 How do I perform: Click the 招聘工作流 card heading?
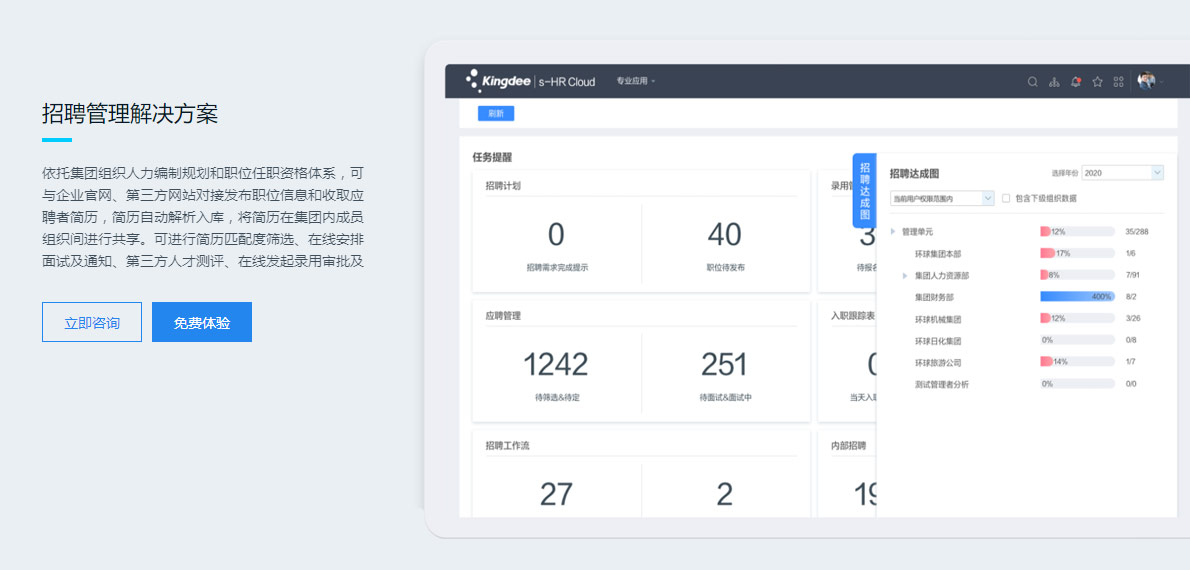click(508, 446)
